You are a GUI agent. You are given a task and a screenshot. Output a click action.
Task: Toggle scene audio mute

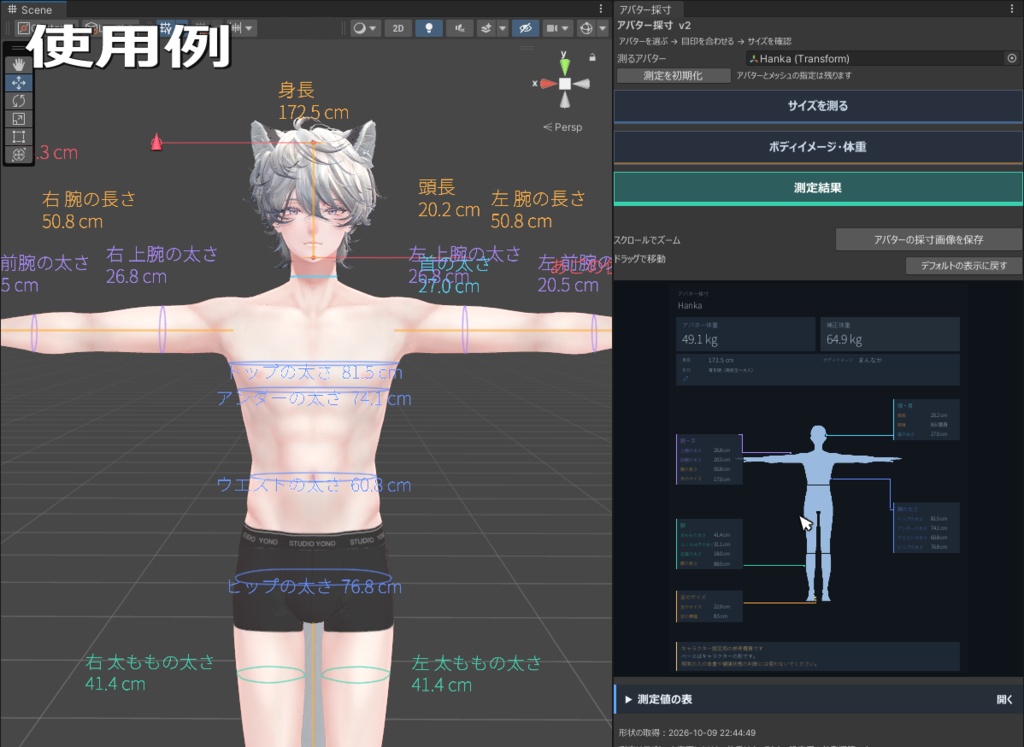[x=460, y=28]
